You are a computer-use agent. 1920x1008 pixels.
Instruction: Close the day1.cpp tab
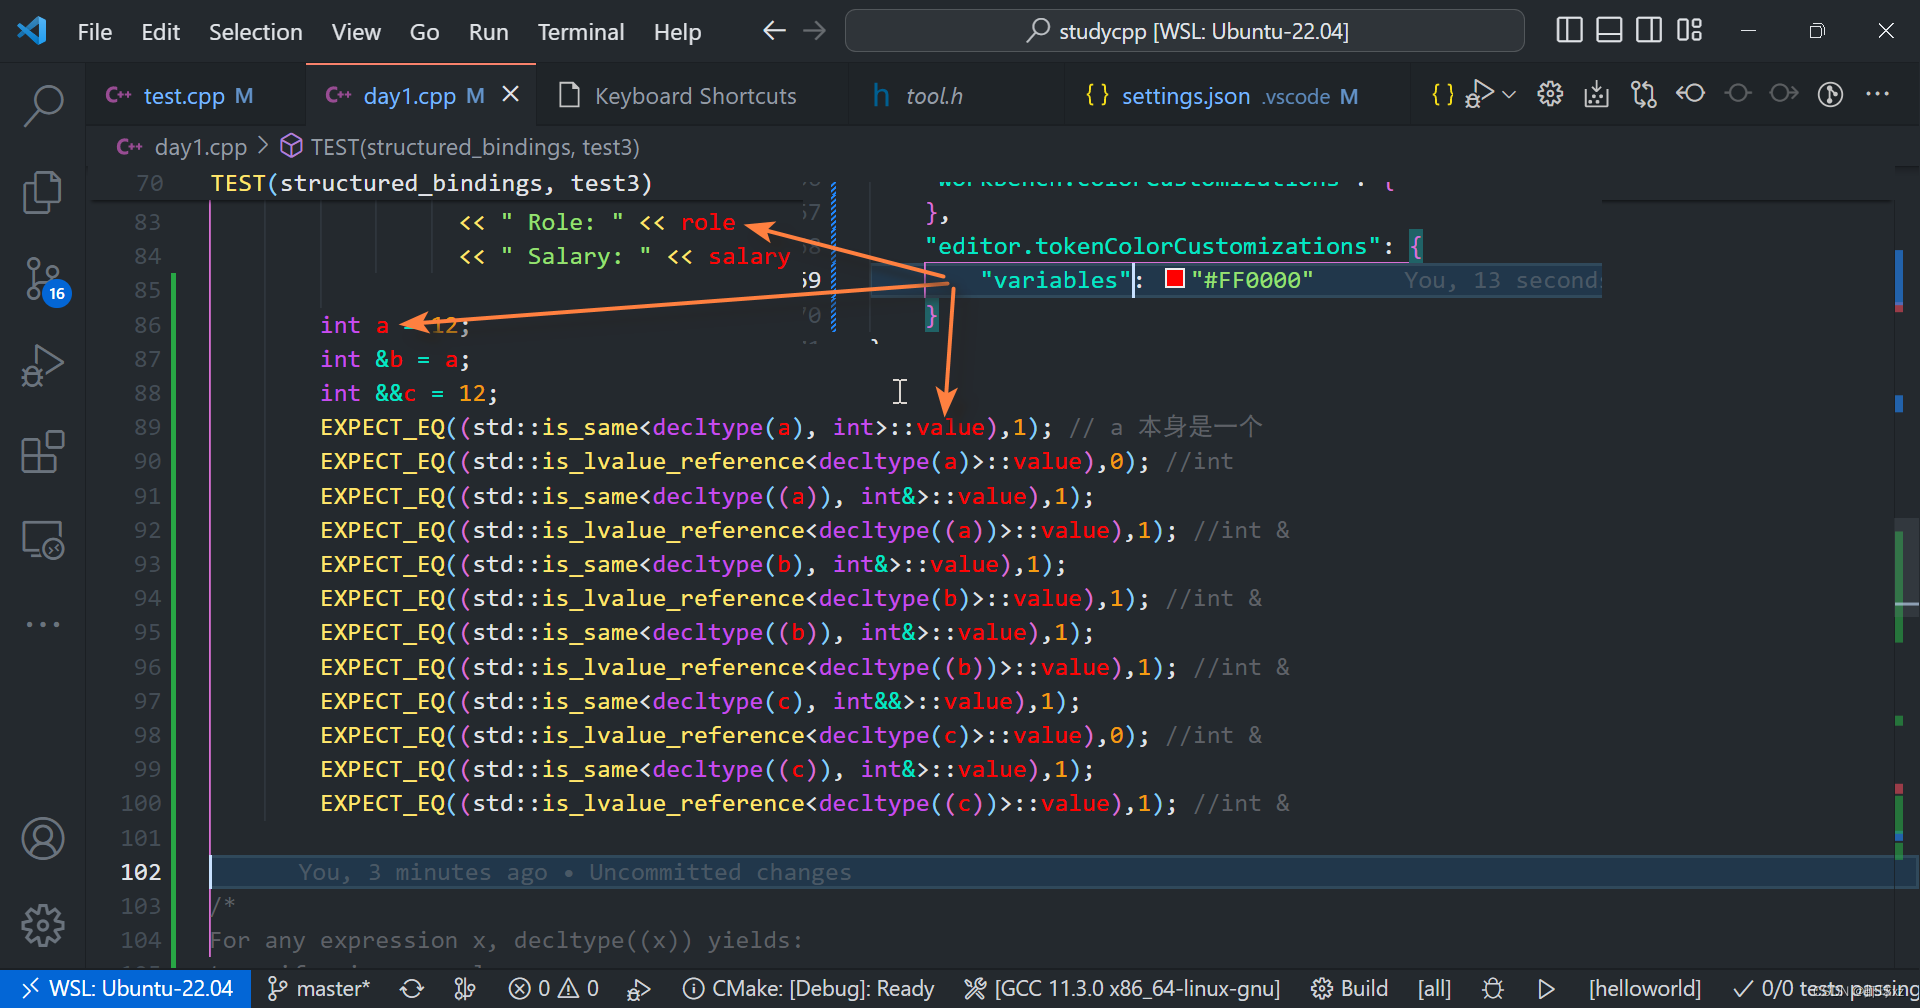point(510,94)
